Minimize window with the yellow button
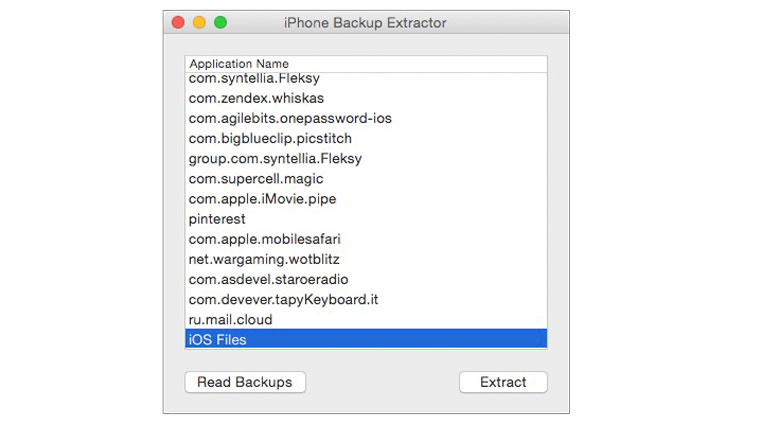Screen dimensions: 760x424 200,22
